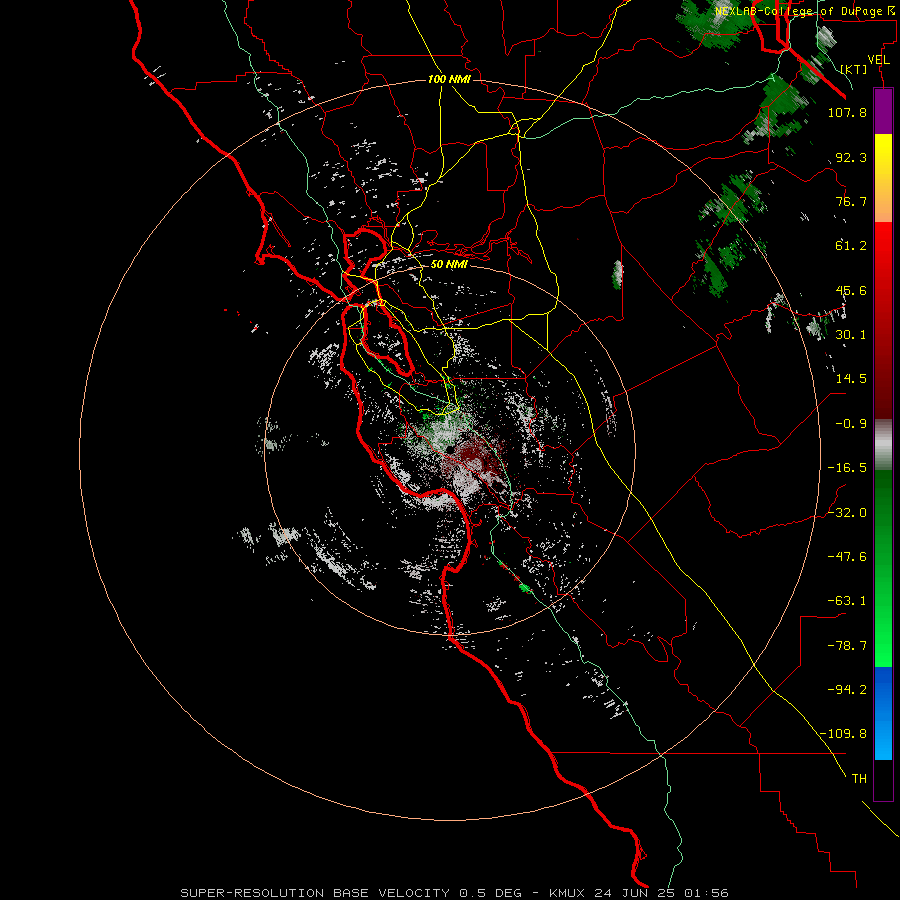
Task: Click the -94.2 velocity scale value
Action: pos(847,690)
